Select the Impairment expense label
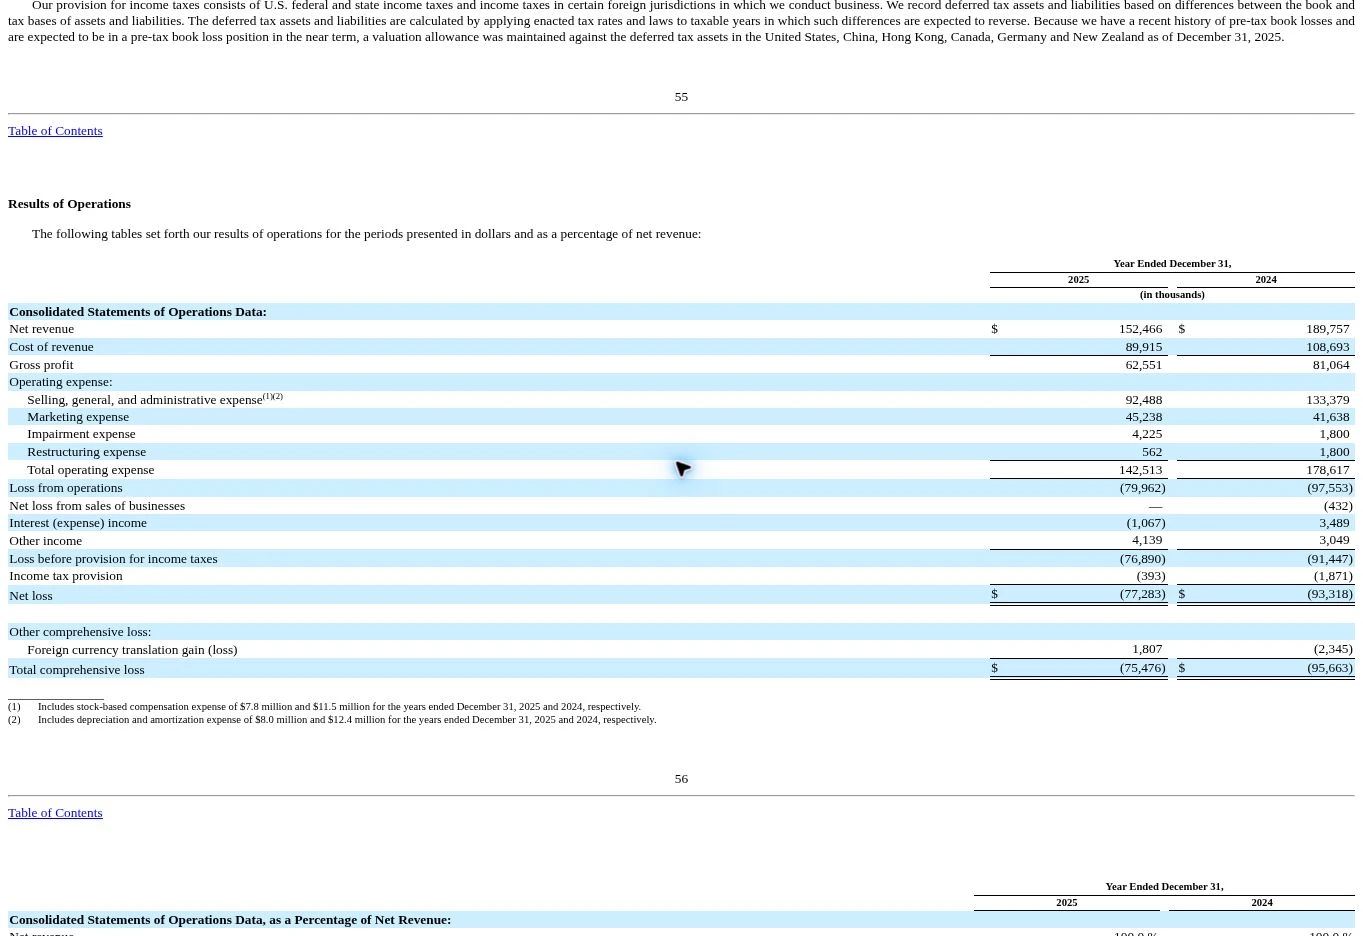This screenshot has height=936, width=1363. click(x=81, y=434)
